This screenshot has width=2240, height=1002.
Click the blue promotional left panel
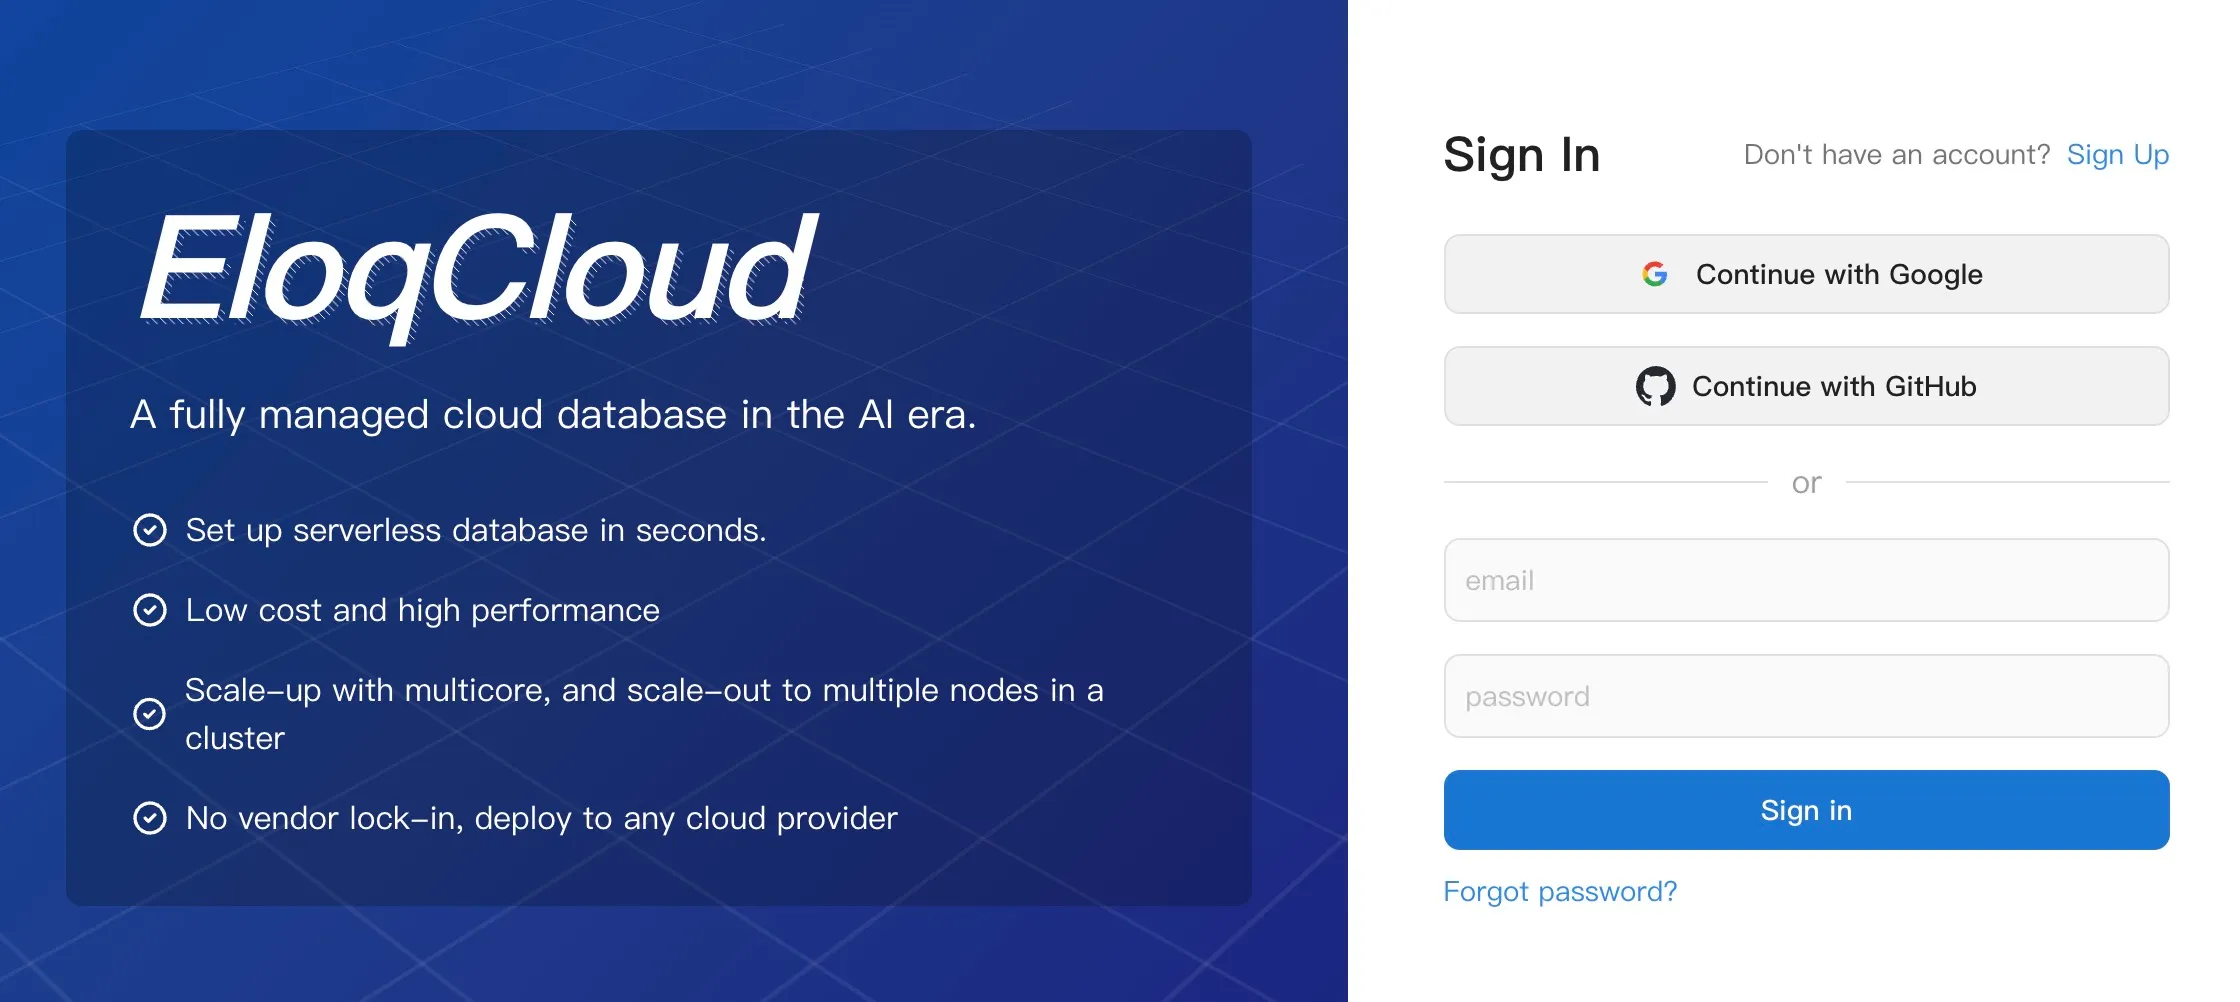point(658,500)
